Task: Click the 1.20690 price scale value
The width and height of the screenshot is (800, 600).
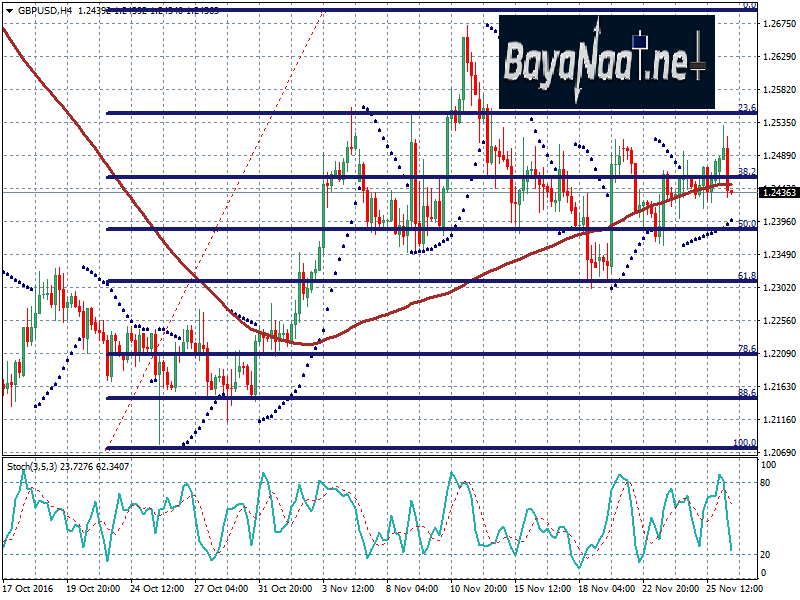Action: point(778,452)
